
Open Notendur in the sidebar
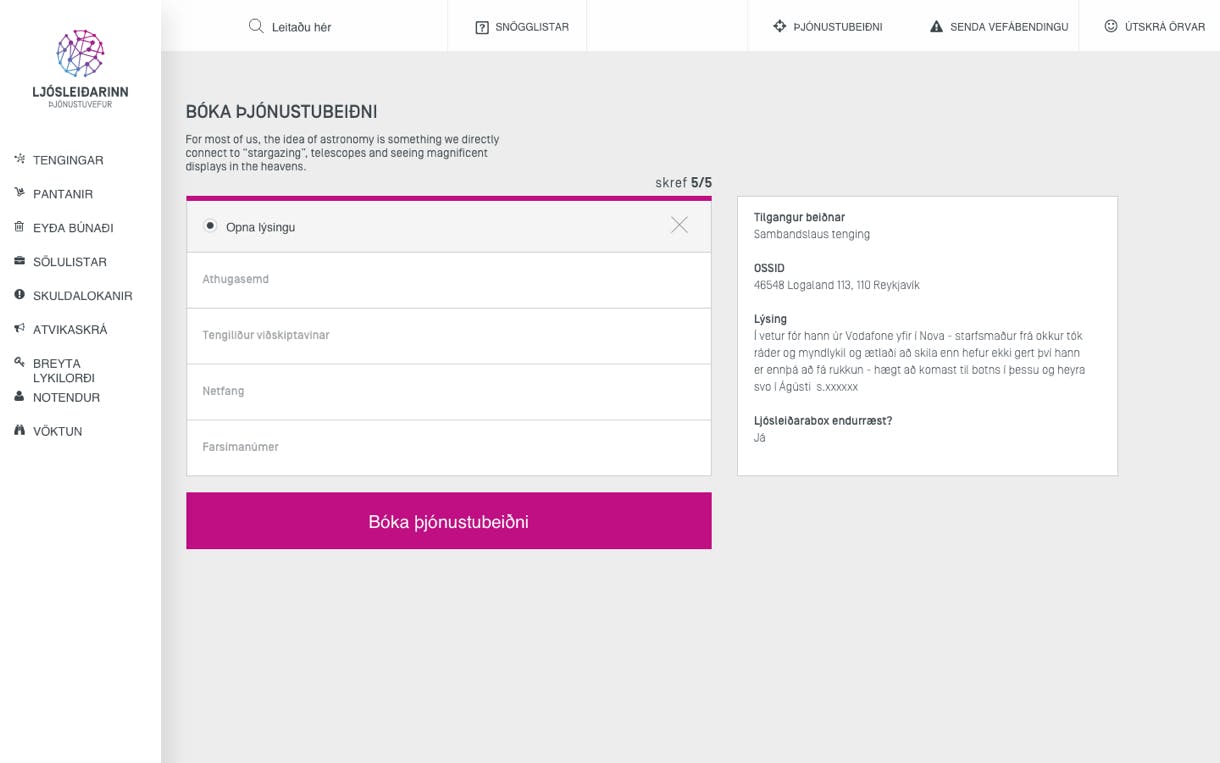pyautogui.click(x=67, y=398)
